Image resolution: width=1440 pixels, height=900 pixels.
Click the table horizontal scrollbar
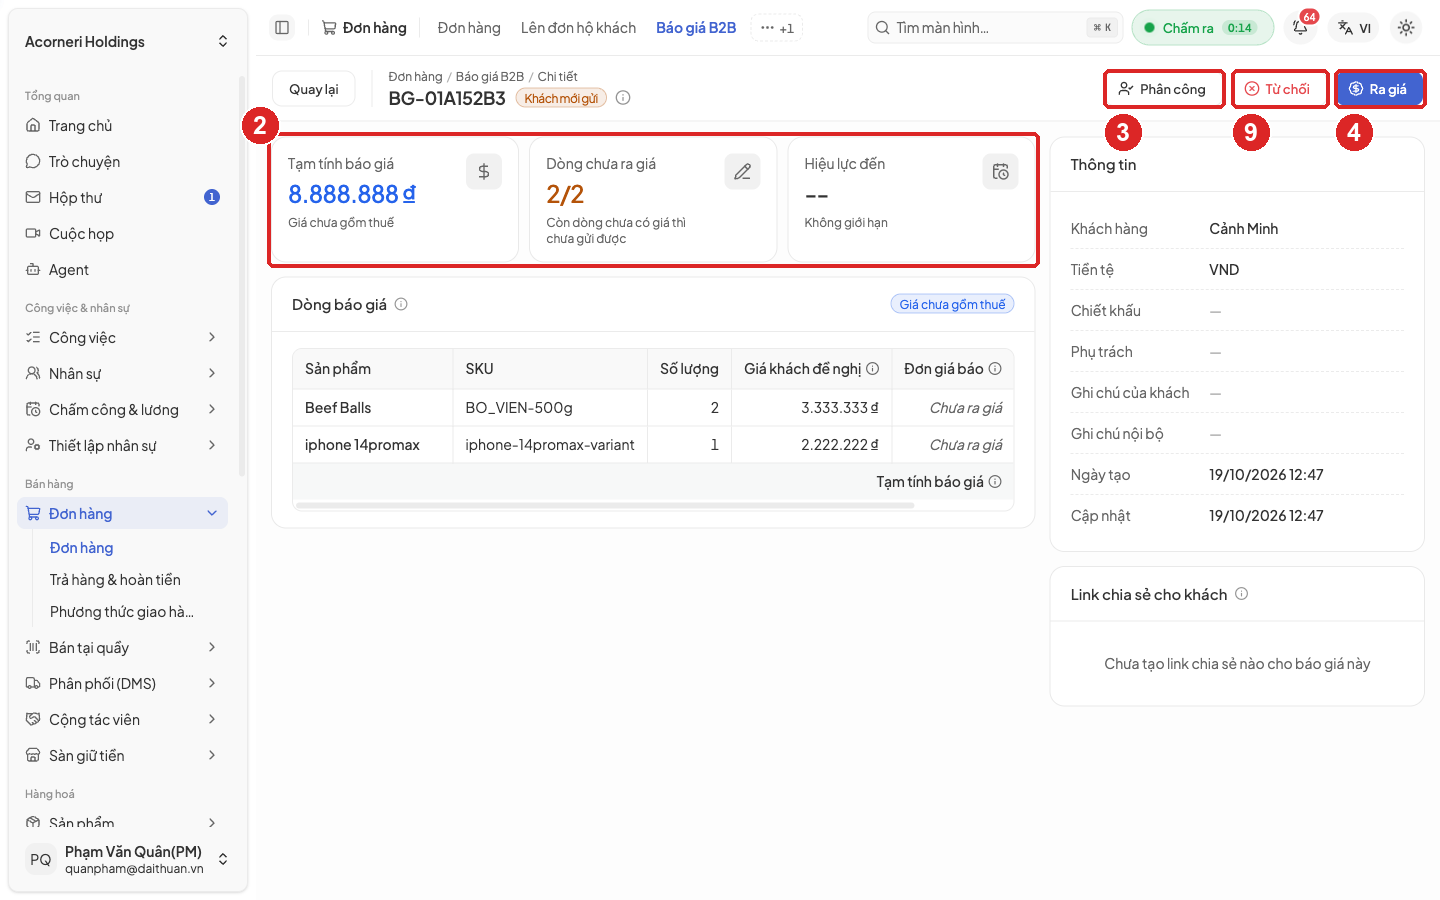(605, 506)
